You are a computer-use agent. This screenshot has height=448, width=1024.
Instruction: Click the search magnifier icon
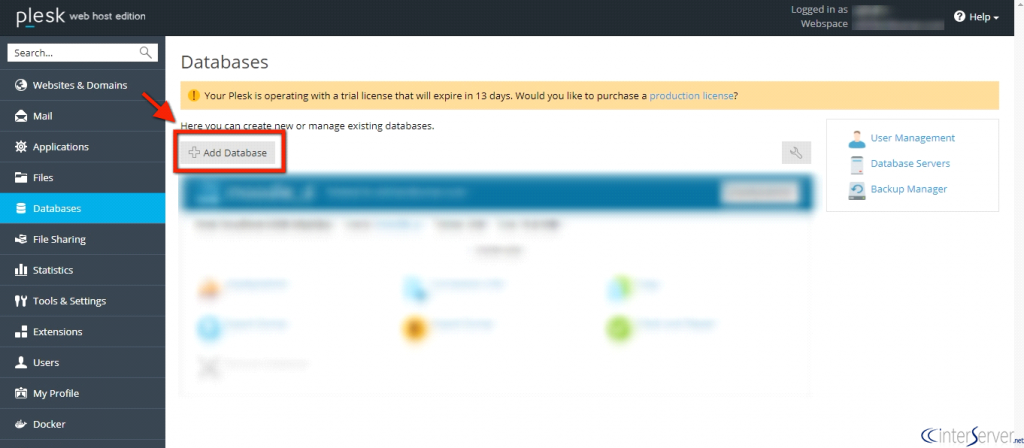(x=146, y=53)
